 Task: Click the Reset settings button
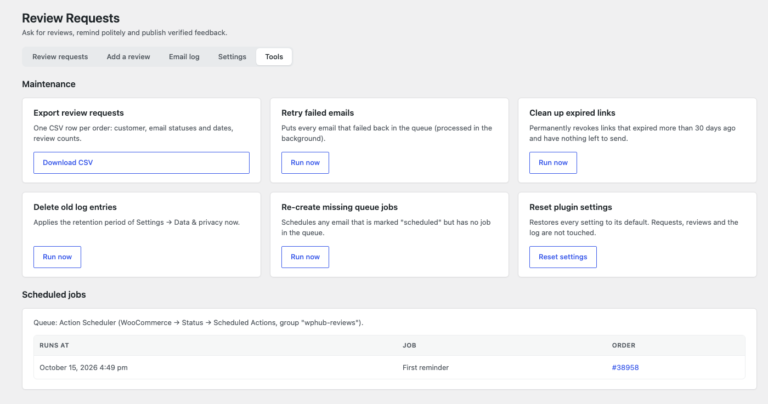point(563,257)
